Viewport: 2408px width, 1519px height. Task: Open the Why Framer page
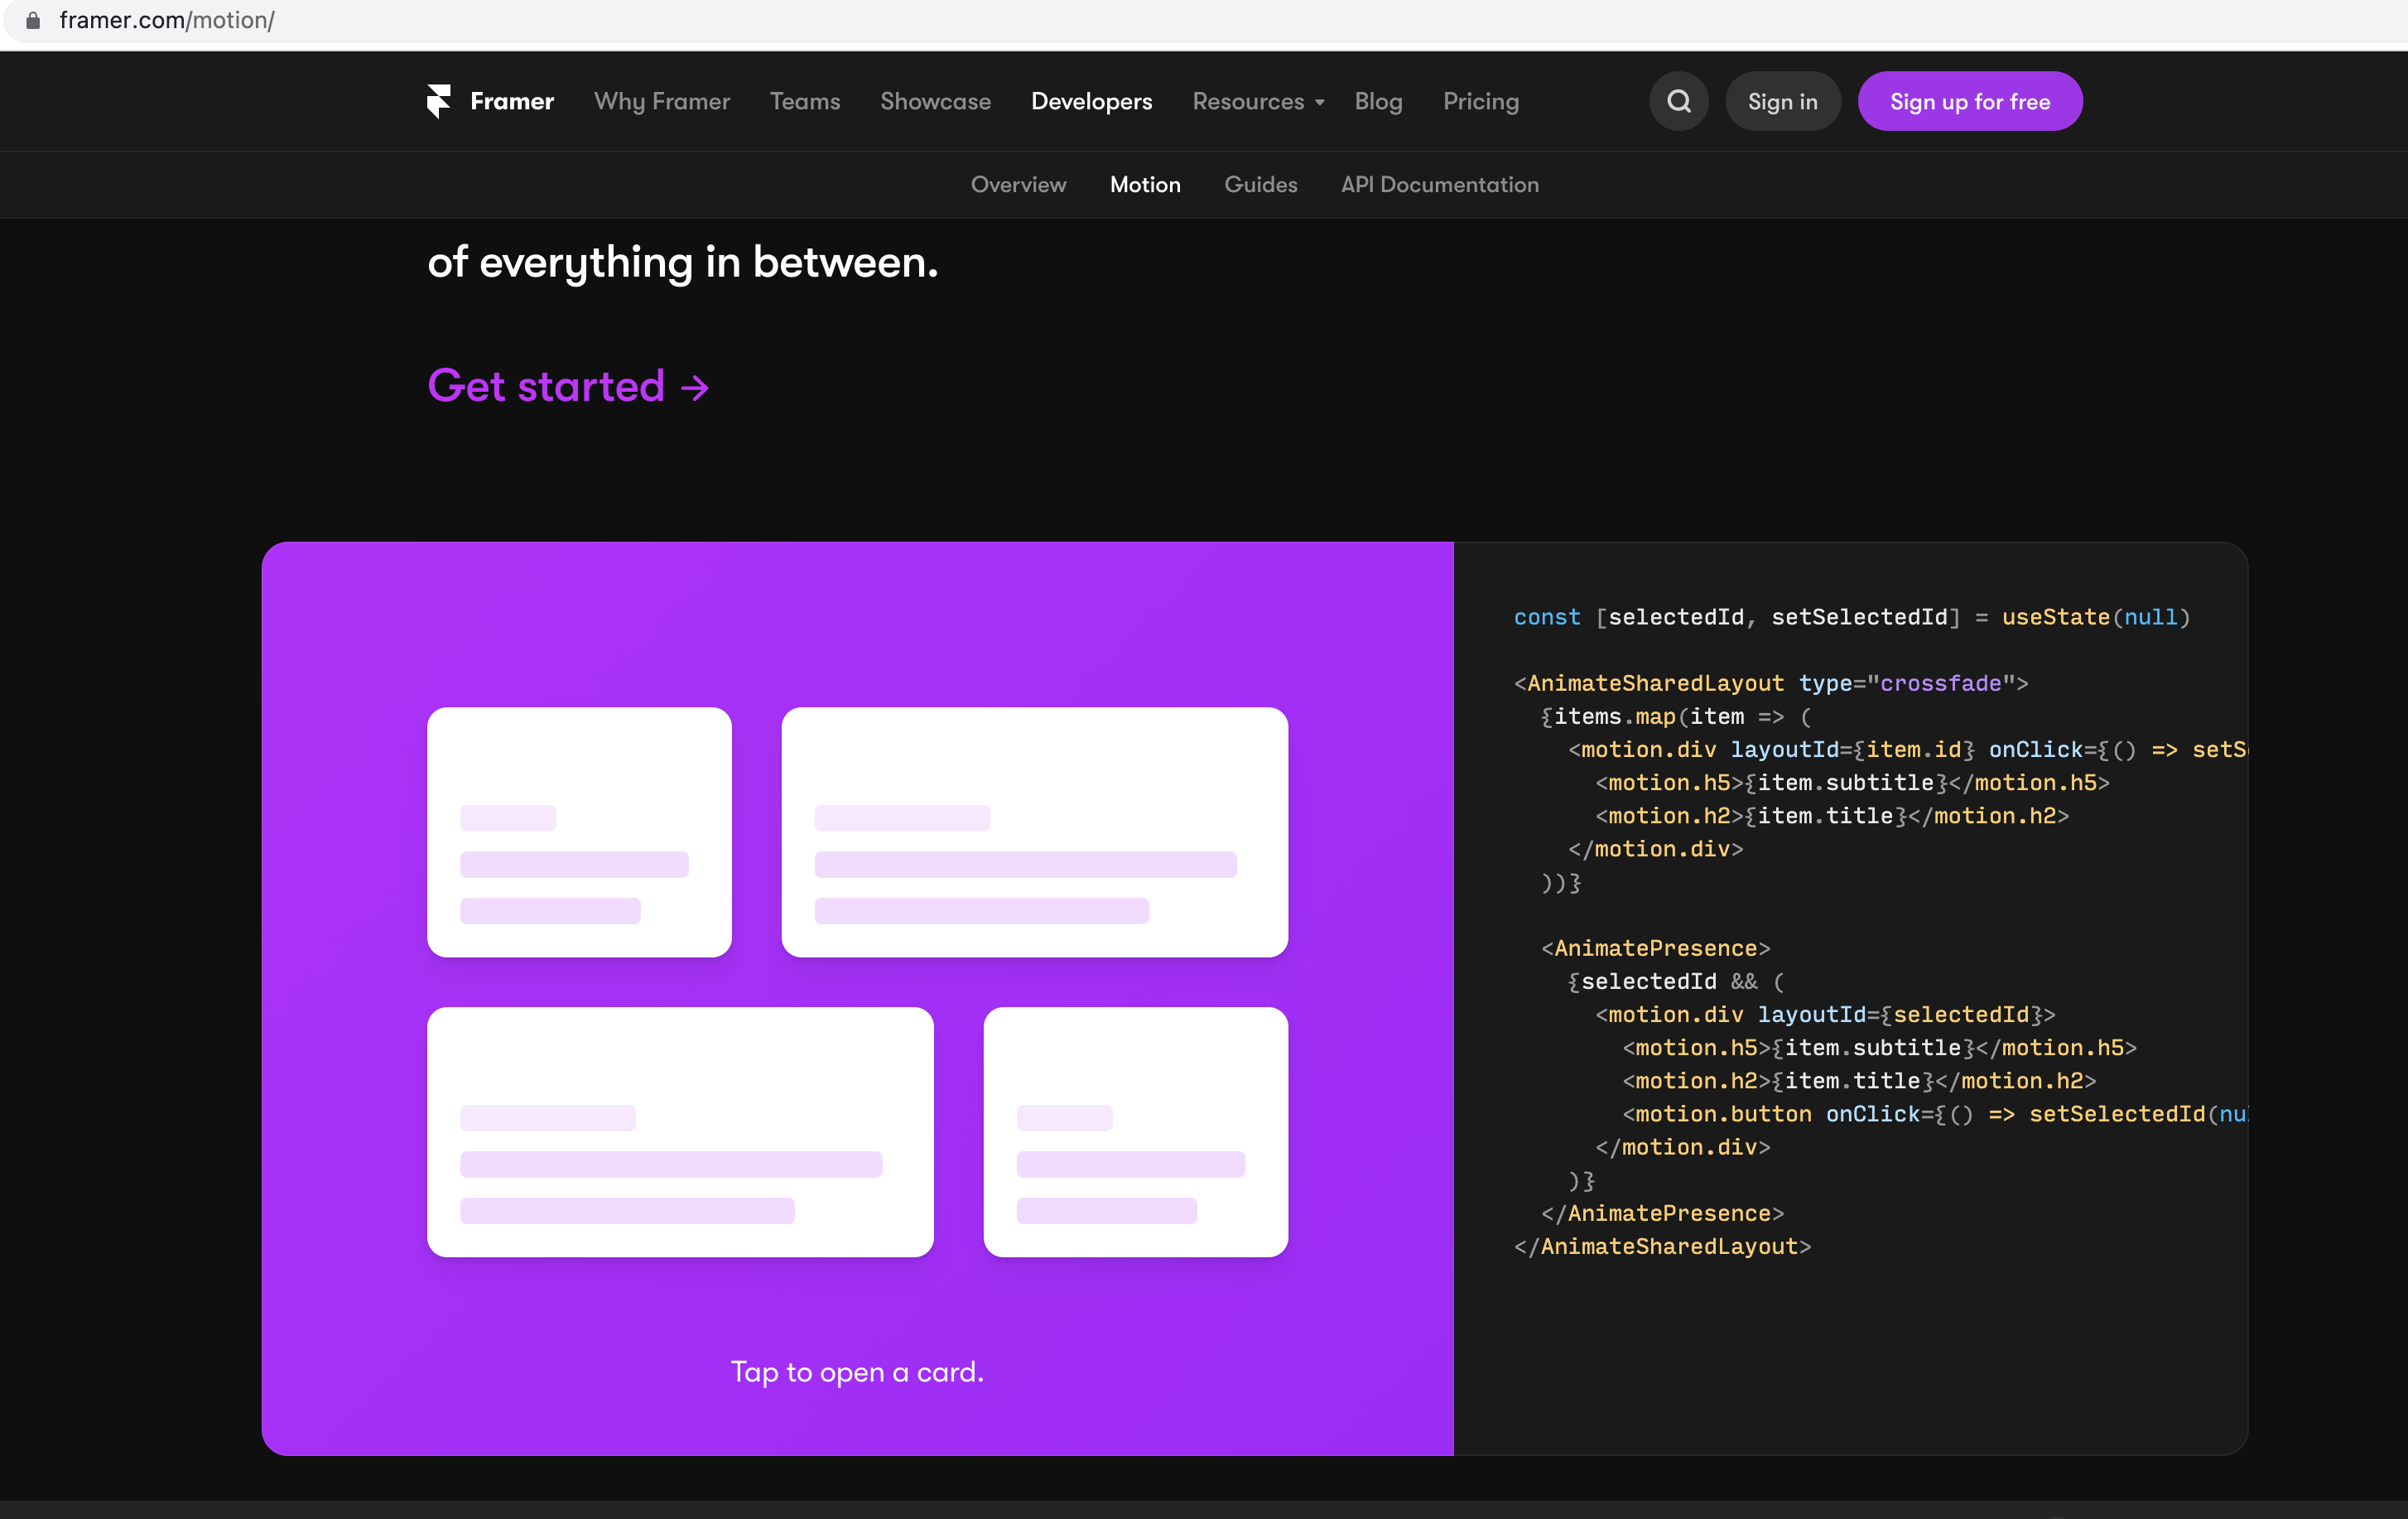662,101
